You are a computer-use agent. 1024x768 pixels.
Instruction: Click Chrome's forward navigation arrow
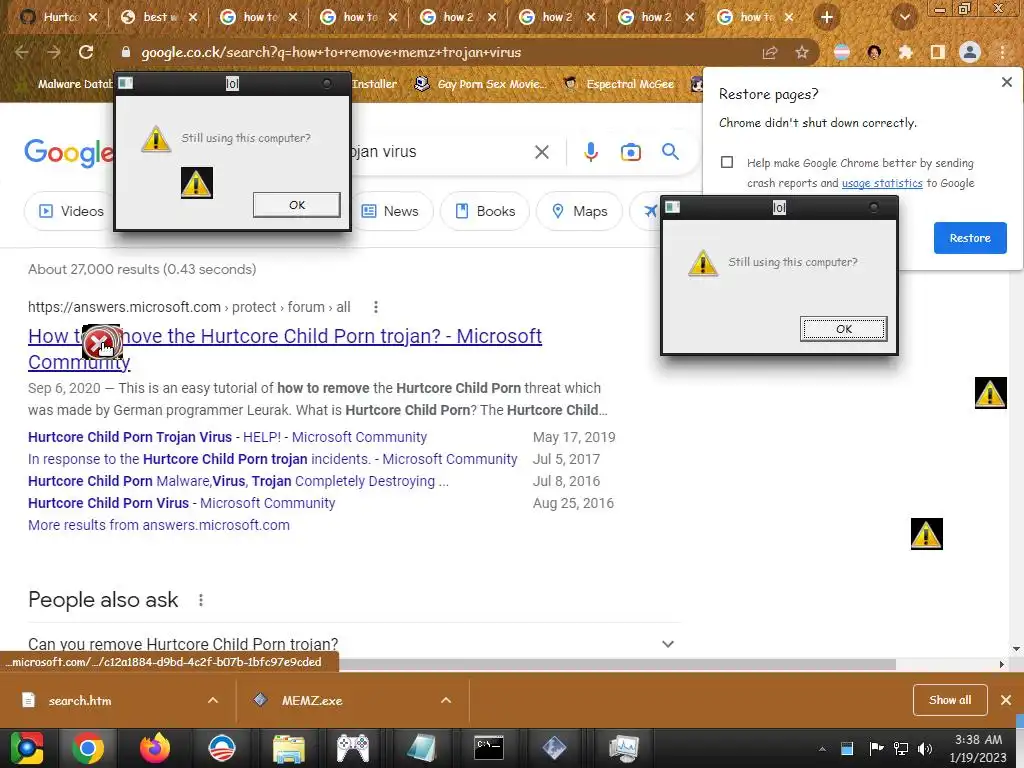pos(54,52)
